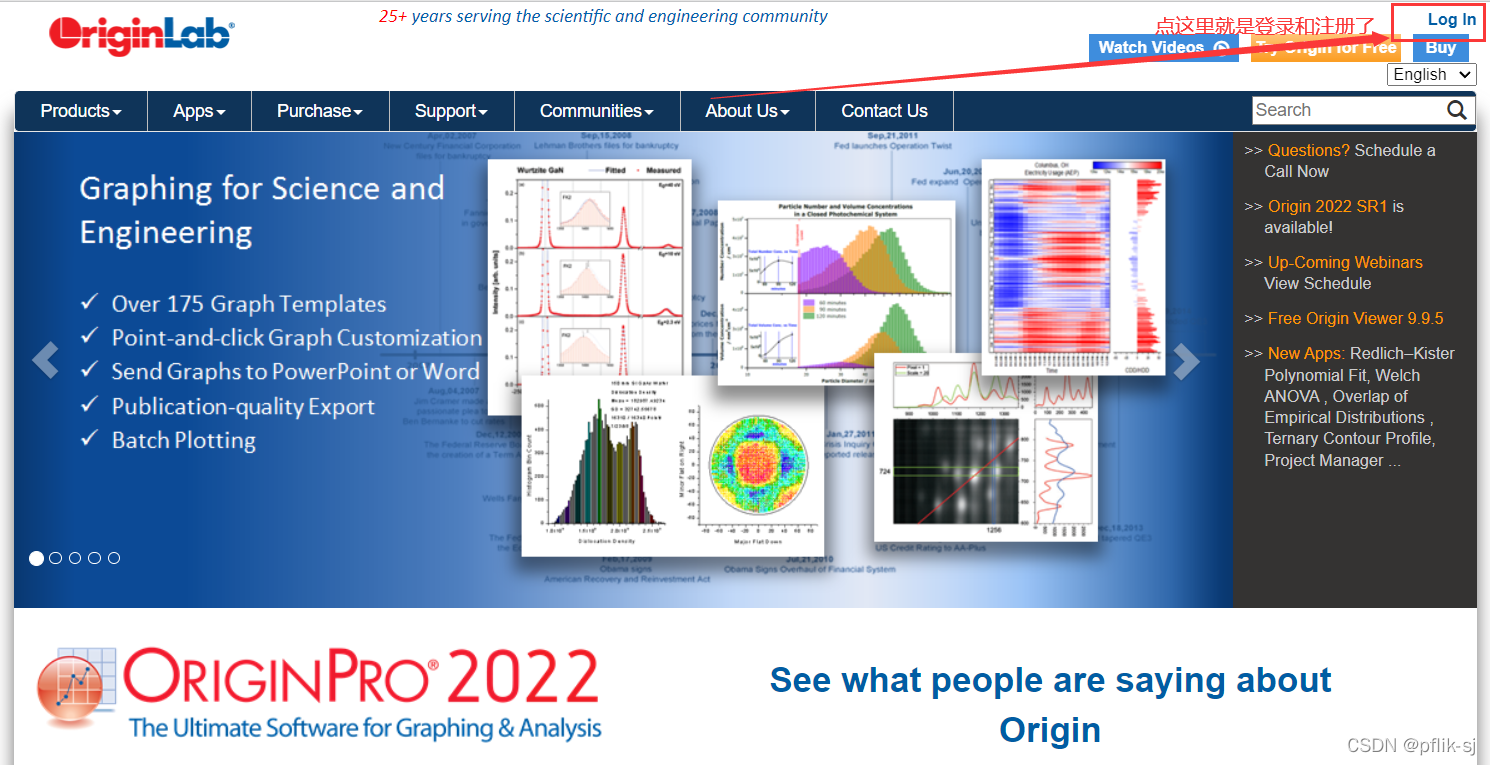1490x765 pixels.
Task: Open the English language dropdown
Action: [1431, 74]
